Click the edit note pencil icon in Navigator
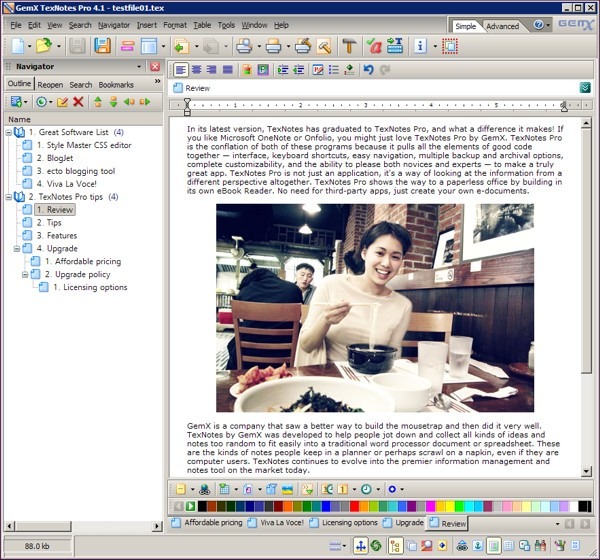The width and height of the screenshot is (600, 560). 62,102
